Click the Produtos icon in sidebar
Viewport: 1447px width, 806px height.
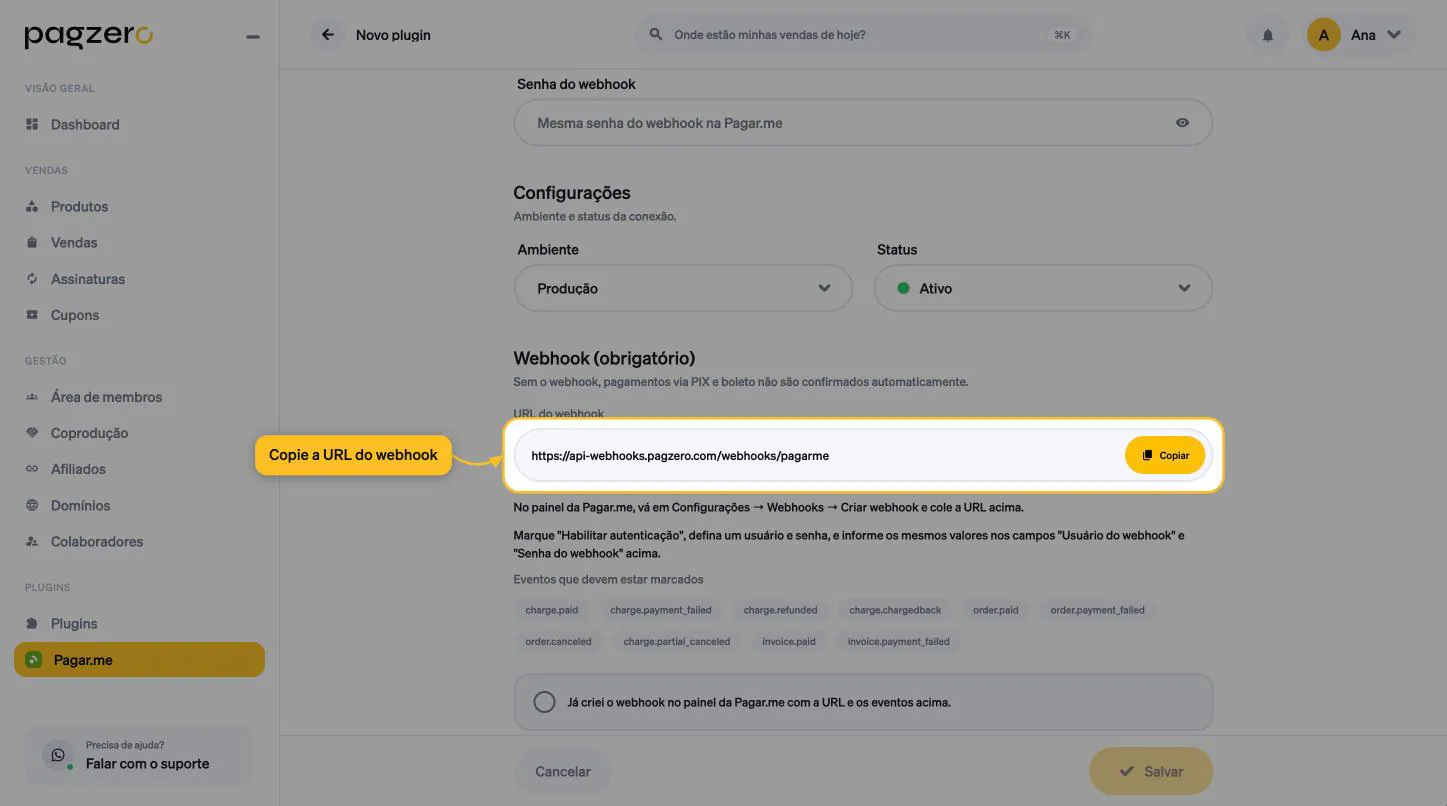32,206
